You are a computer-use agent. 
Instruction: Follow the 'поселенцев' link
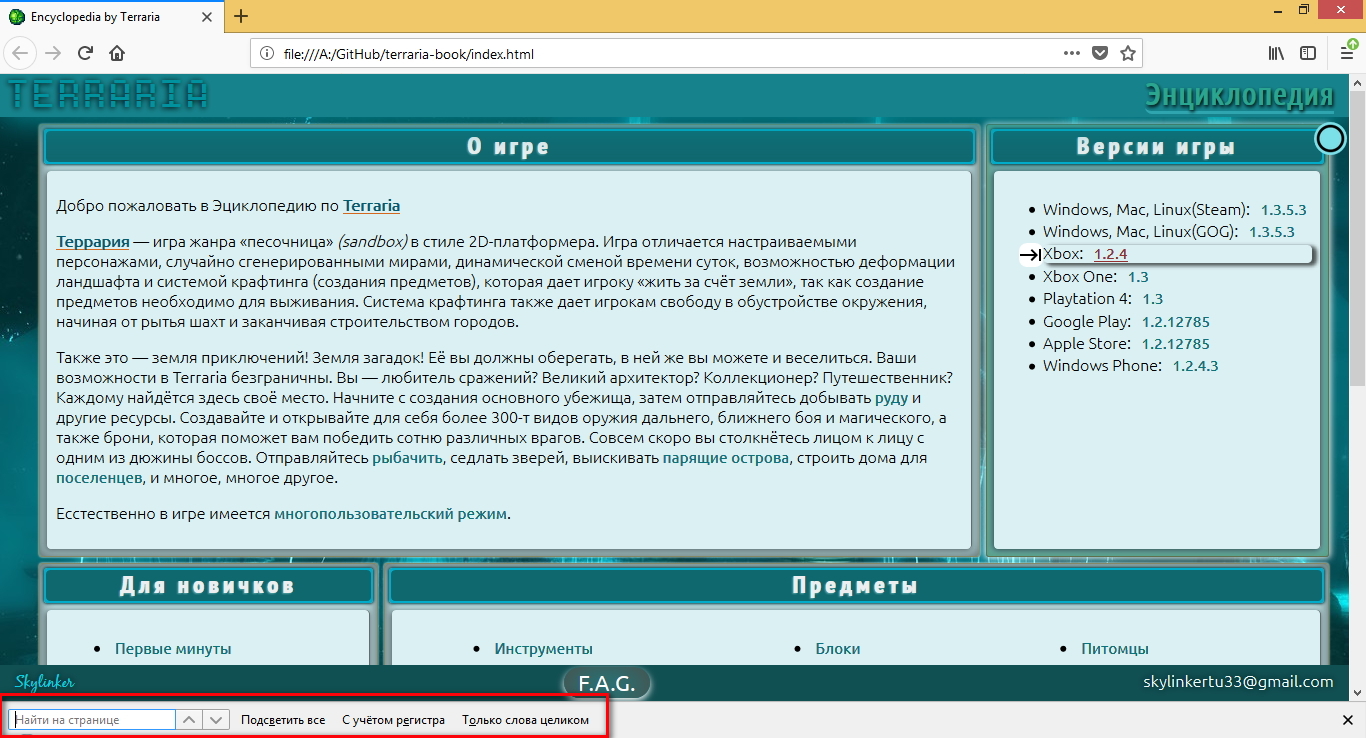(x=99, y=478)
